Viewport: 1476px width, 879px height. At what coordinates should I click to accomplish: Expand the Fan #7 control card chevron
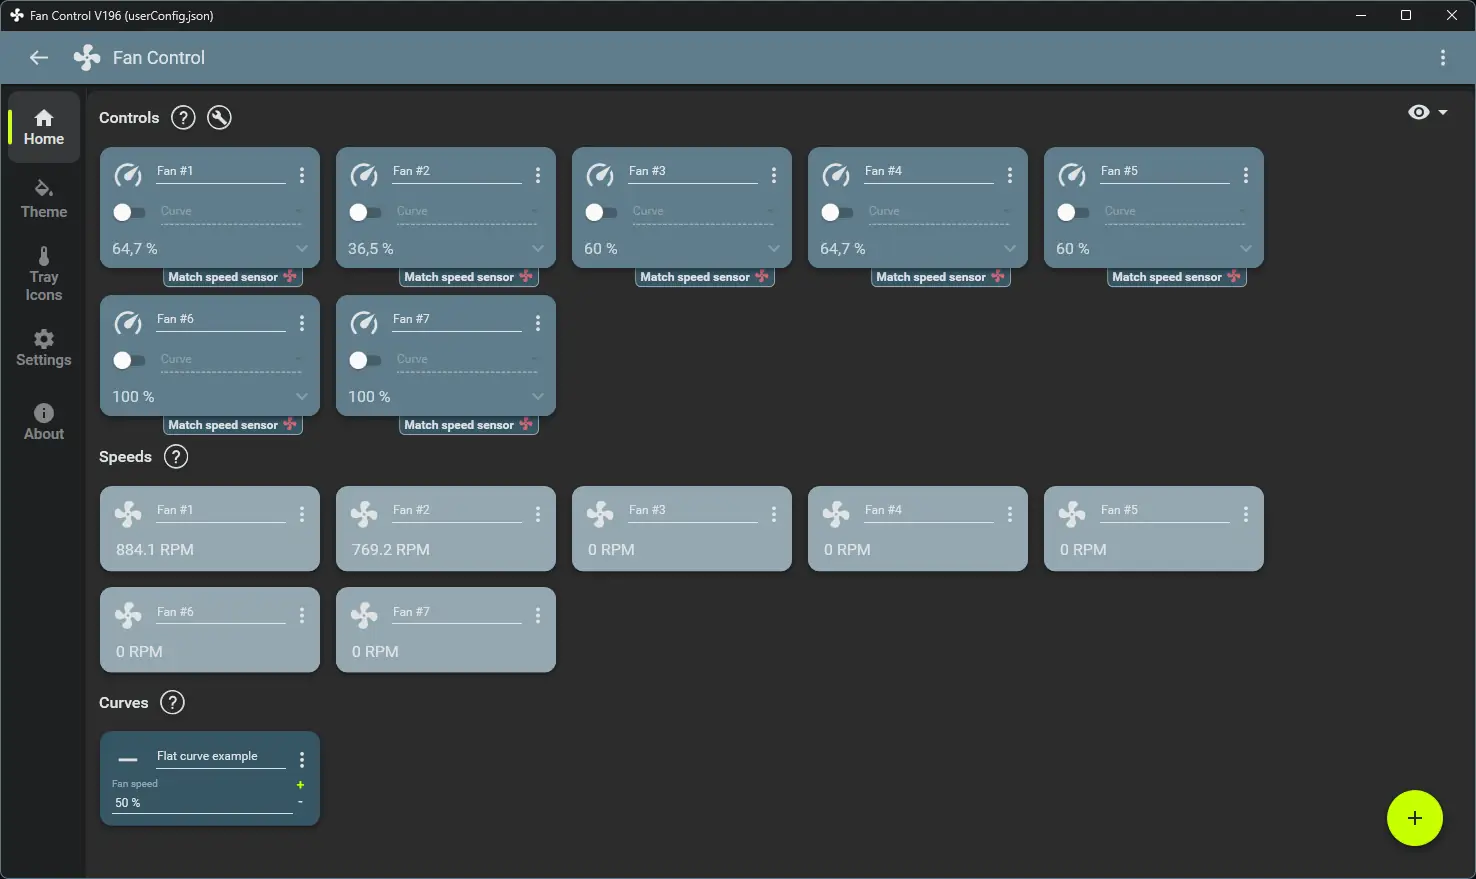(538, 397)
